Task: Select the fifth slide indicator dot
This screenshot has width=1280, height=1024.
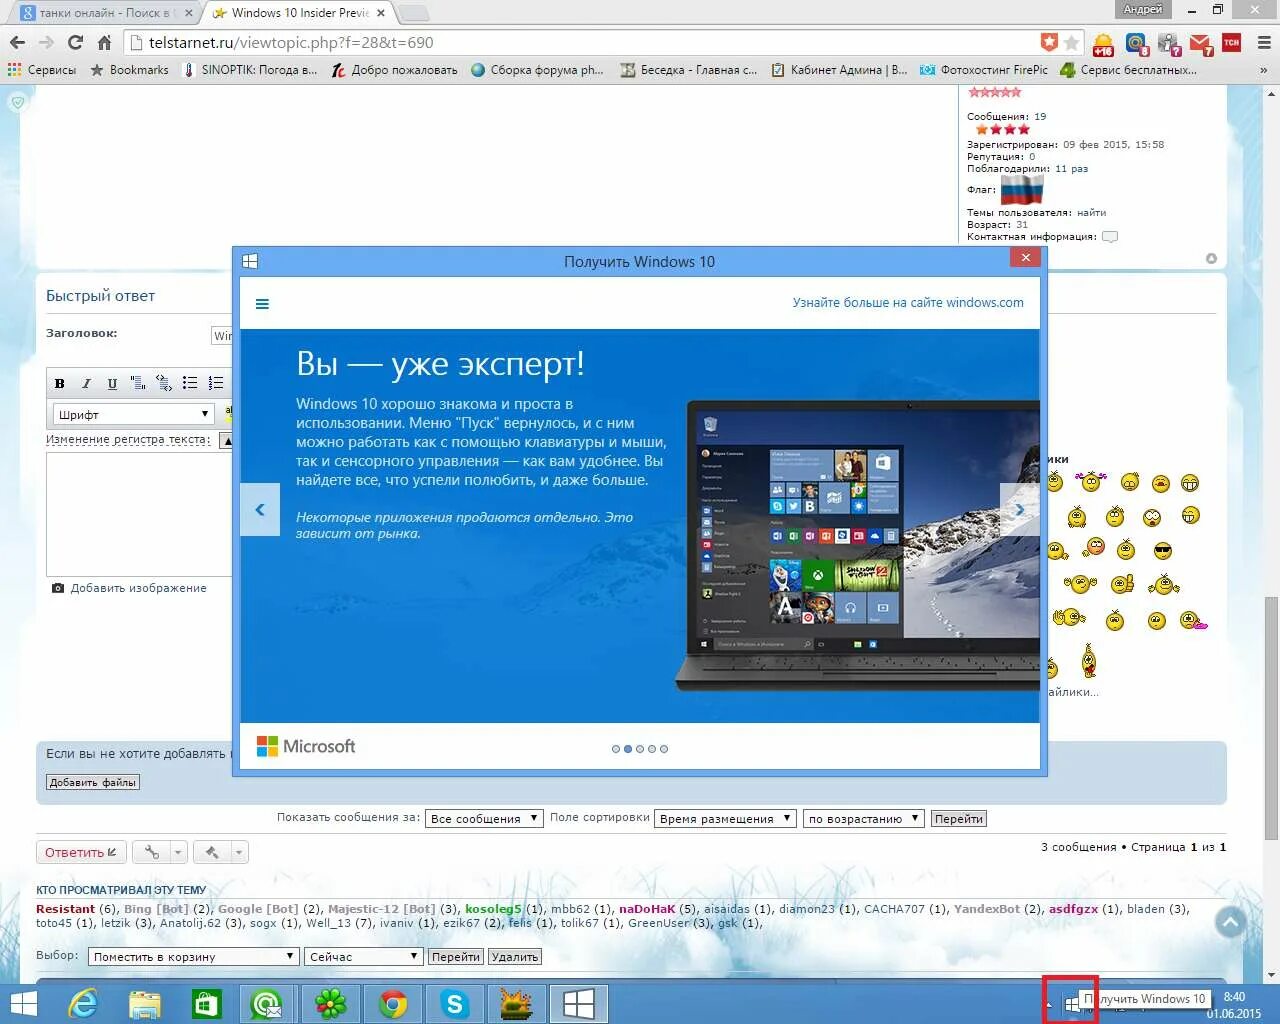Action: 664,749
